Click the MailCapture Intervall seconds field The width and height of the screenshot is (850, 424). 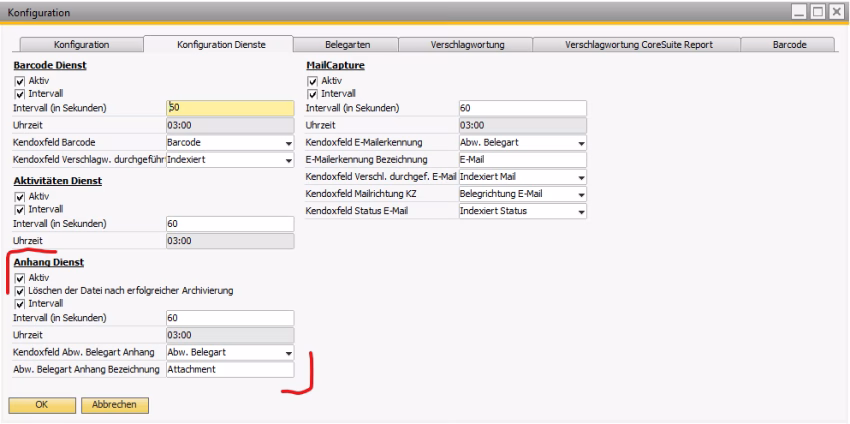(521, 107)
